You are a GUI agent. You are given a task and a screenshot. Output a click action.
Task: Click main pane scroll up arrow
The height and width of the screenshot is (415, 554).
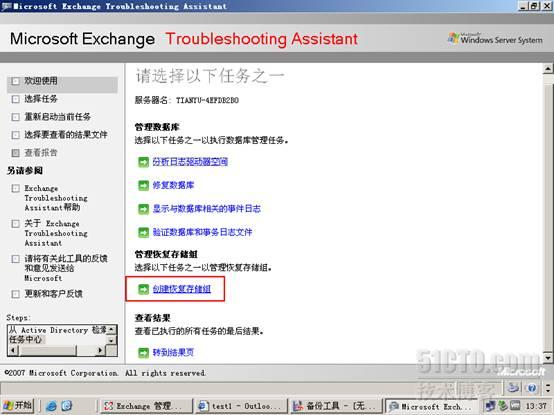click(548, 69)
